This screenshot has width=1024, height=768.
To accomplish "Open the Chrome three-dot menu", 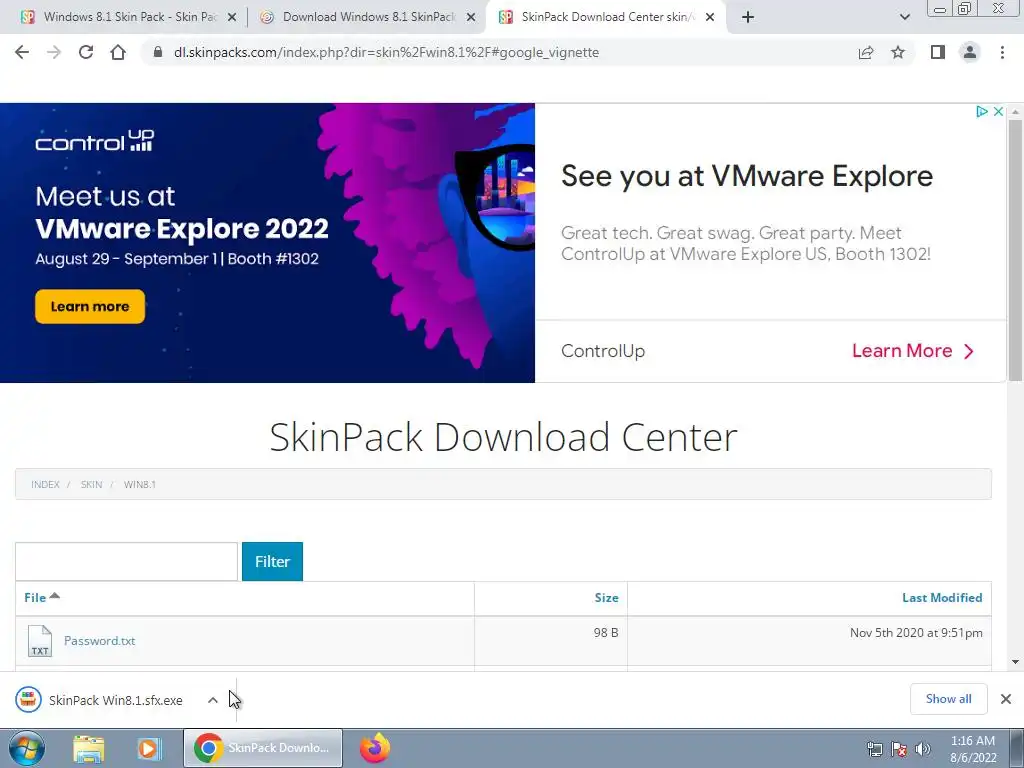I will tap(1002, 52).
